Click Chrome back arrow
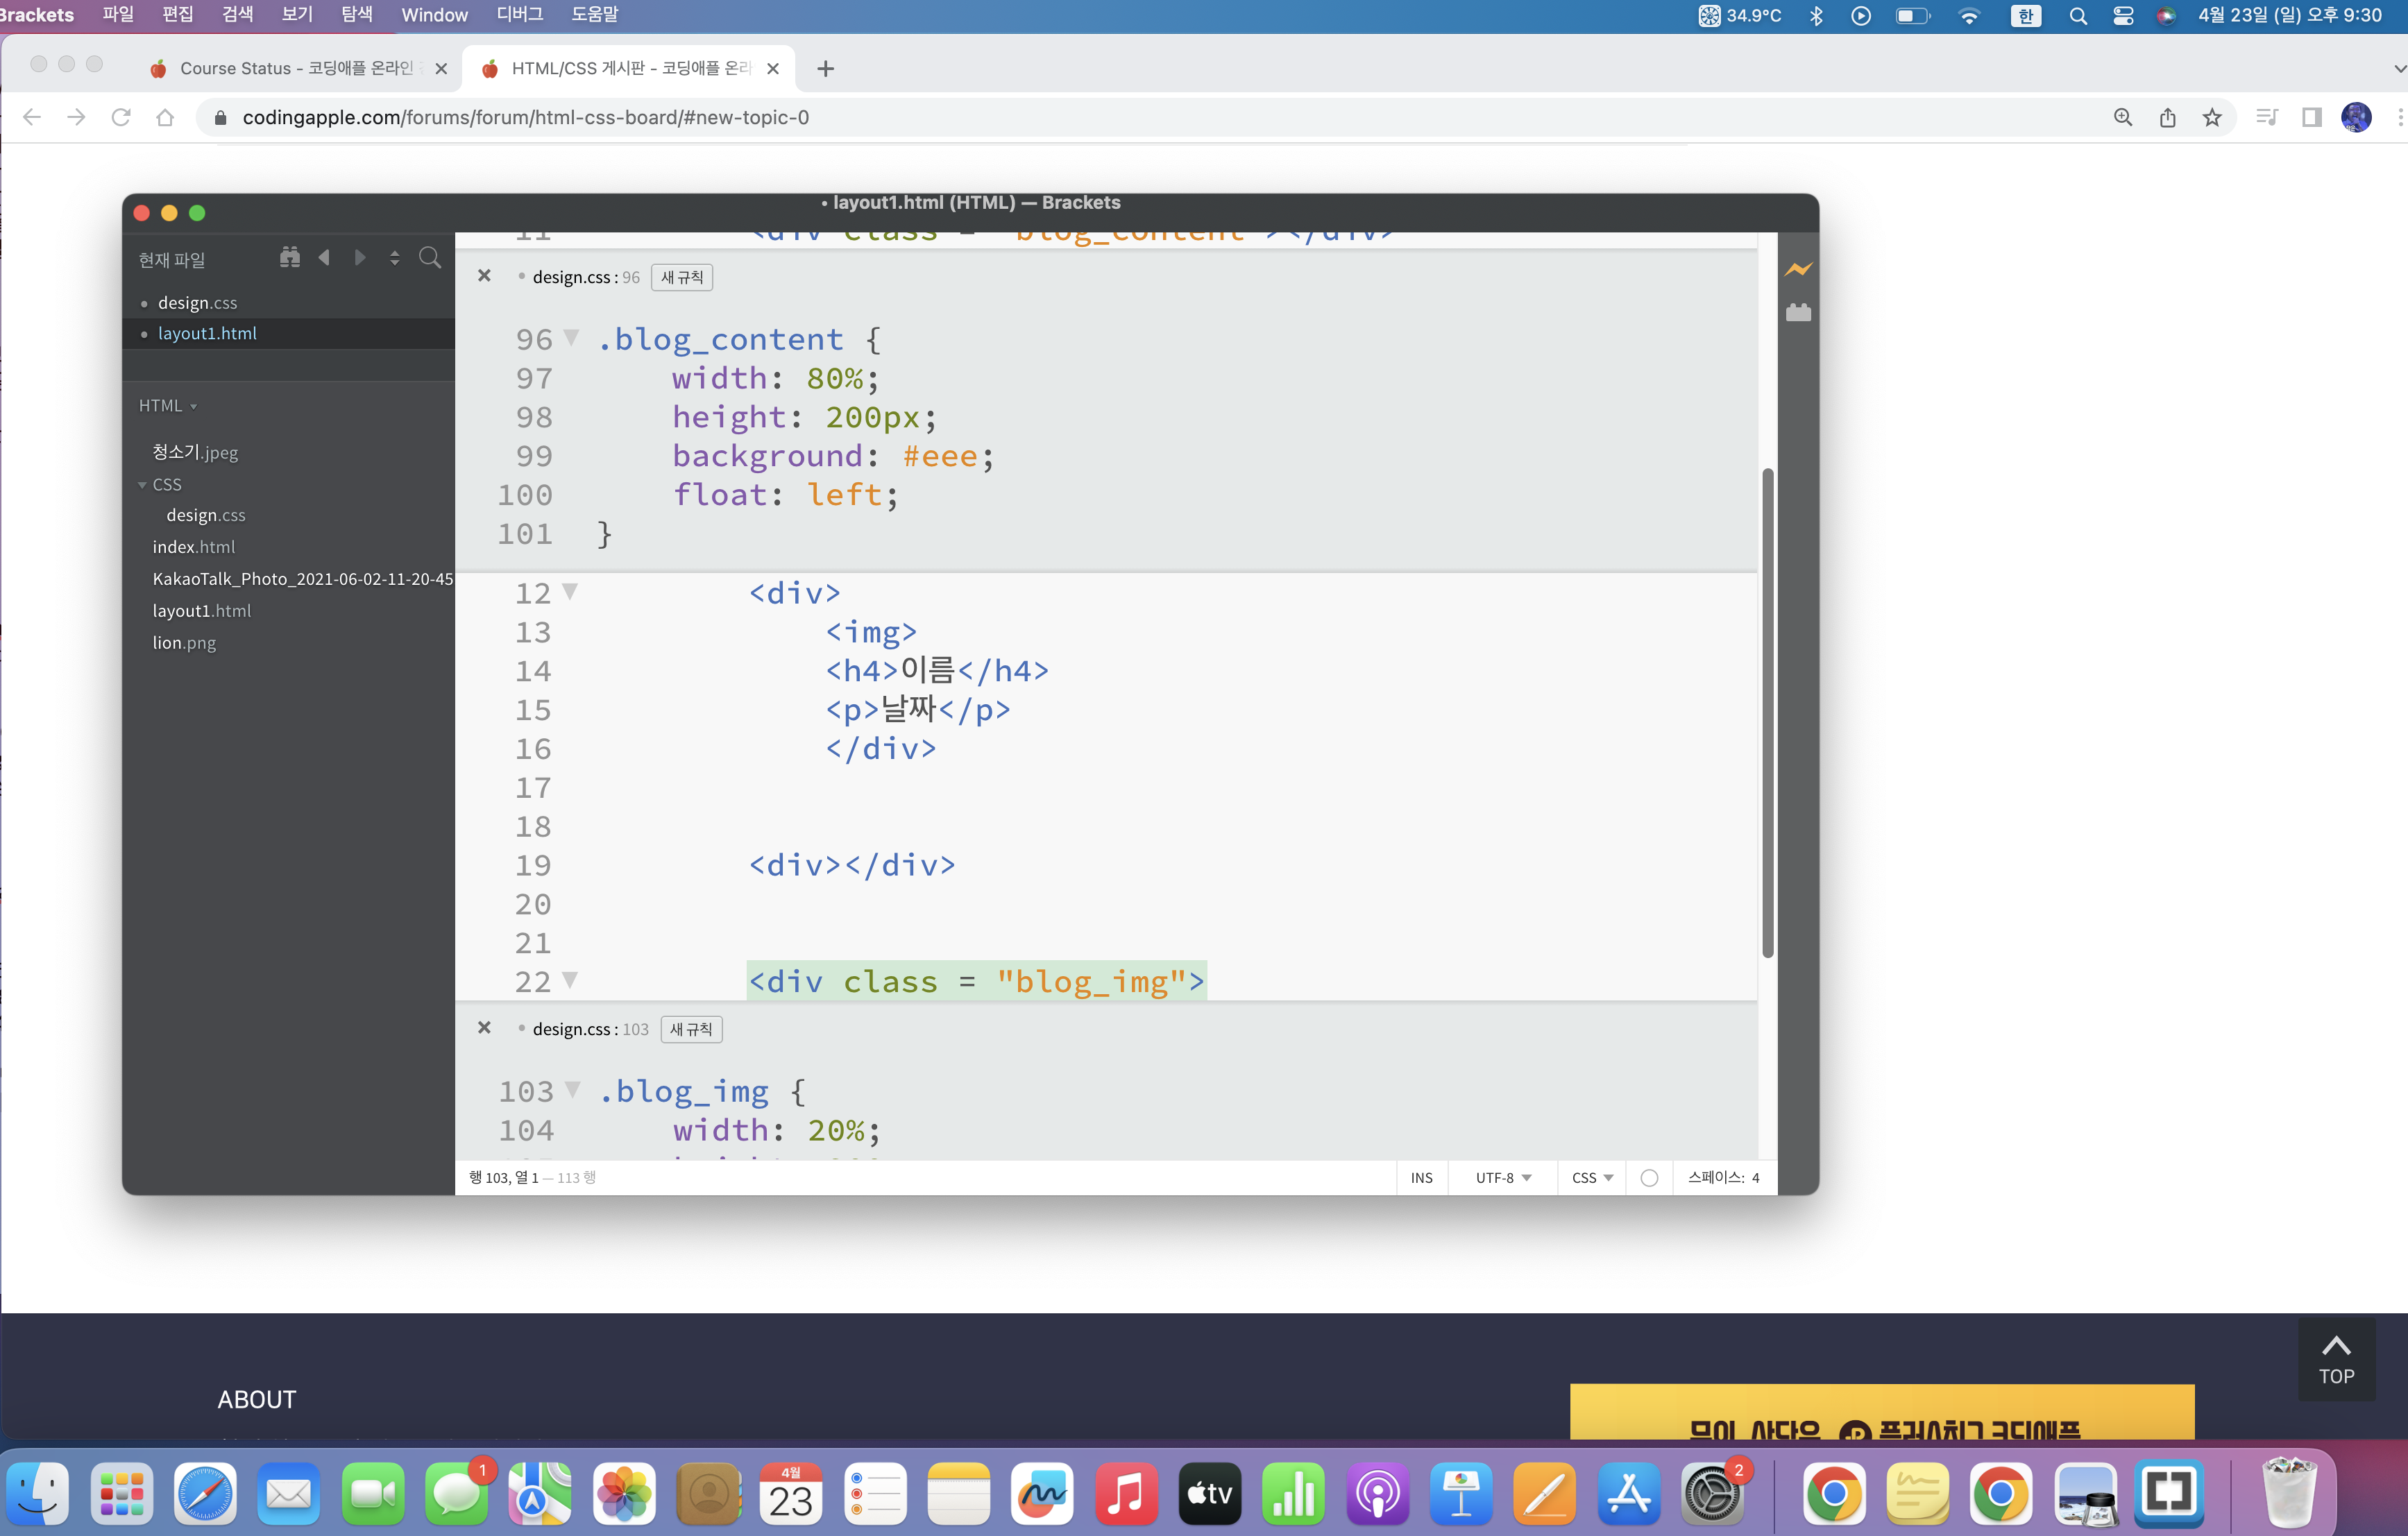Screen dimensions: 2408x1536 point(32,118)
